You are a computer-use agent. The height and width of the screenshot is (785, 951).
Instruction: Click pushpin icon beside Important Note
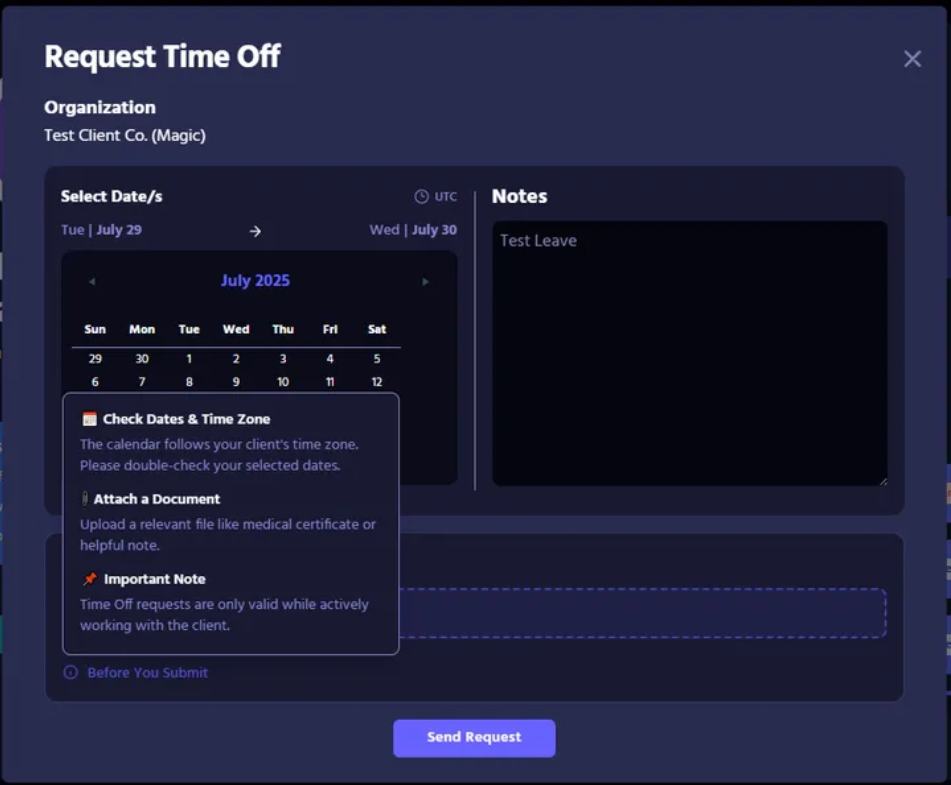pyautogui.click(x=90, y=579)
